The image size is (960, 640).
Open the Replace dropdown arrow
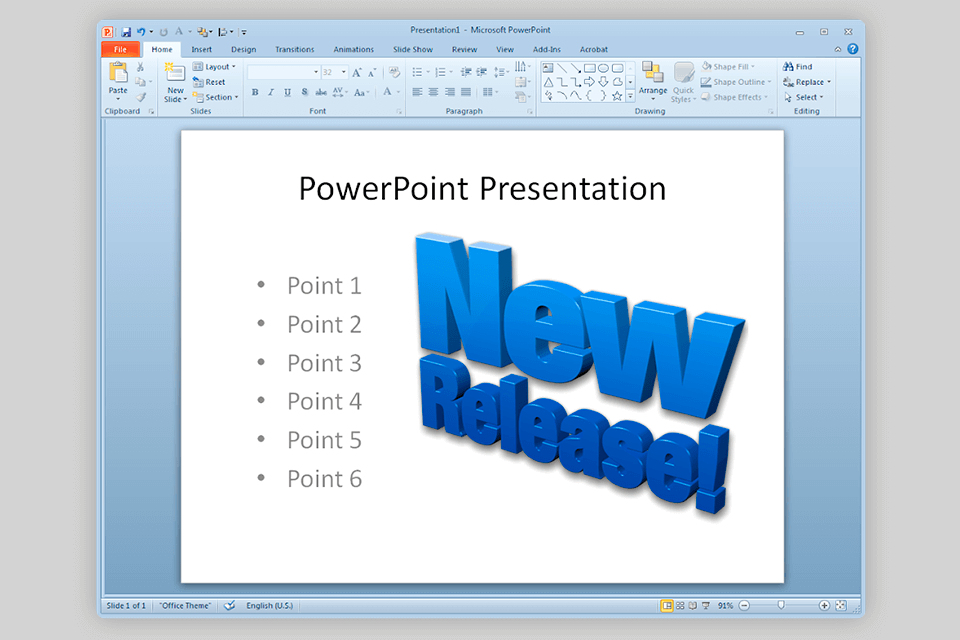[x=829, y=82]
